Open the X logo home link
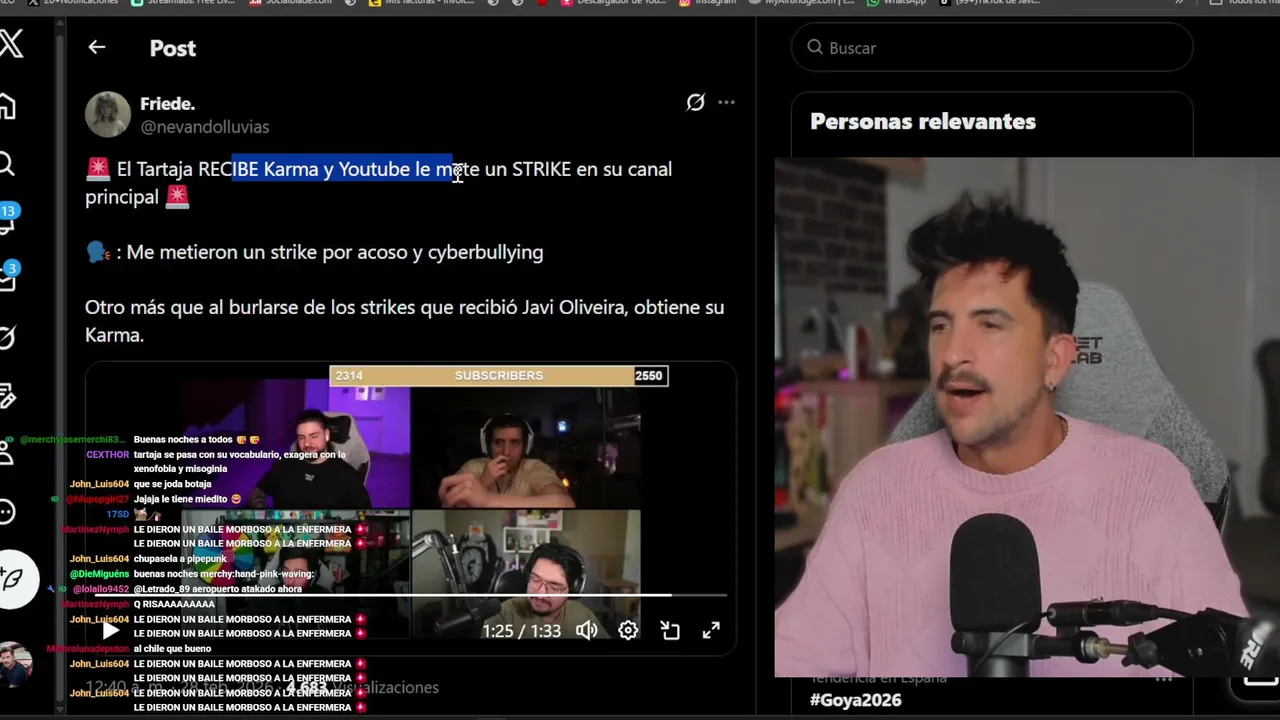 [x=10, y=44]
